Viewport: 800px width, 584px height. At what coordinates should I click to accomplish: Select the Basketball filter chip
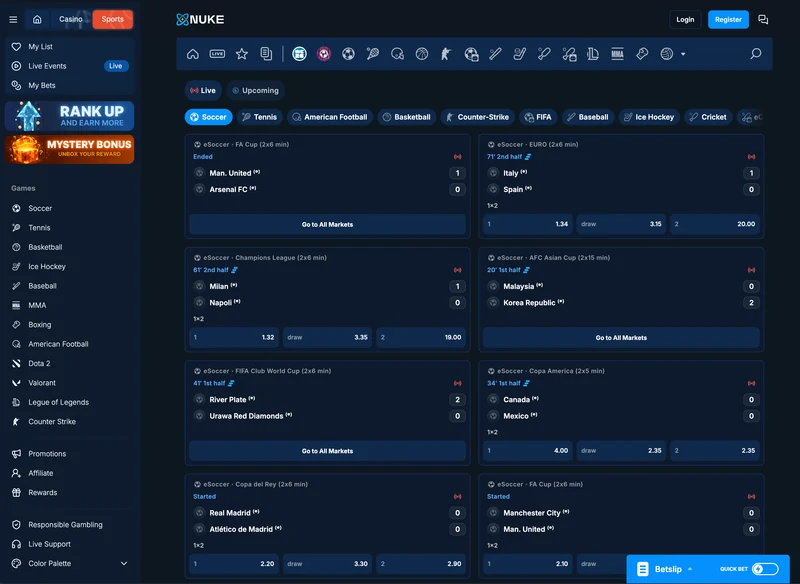407,117
